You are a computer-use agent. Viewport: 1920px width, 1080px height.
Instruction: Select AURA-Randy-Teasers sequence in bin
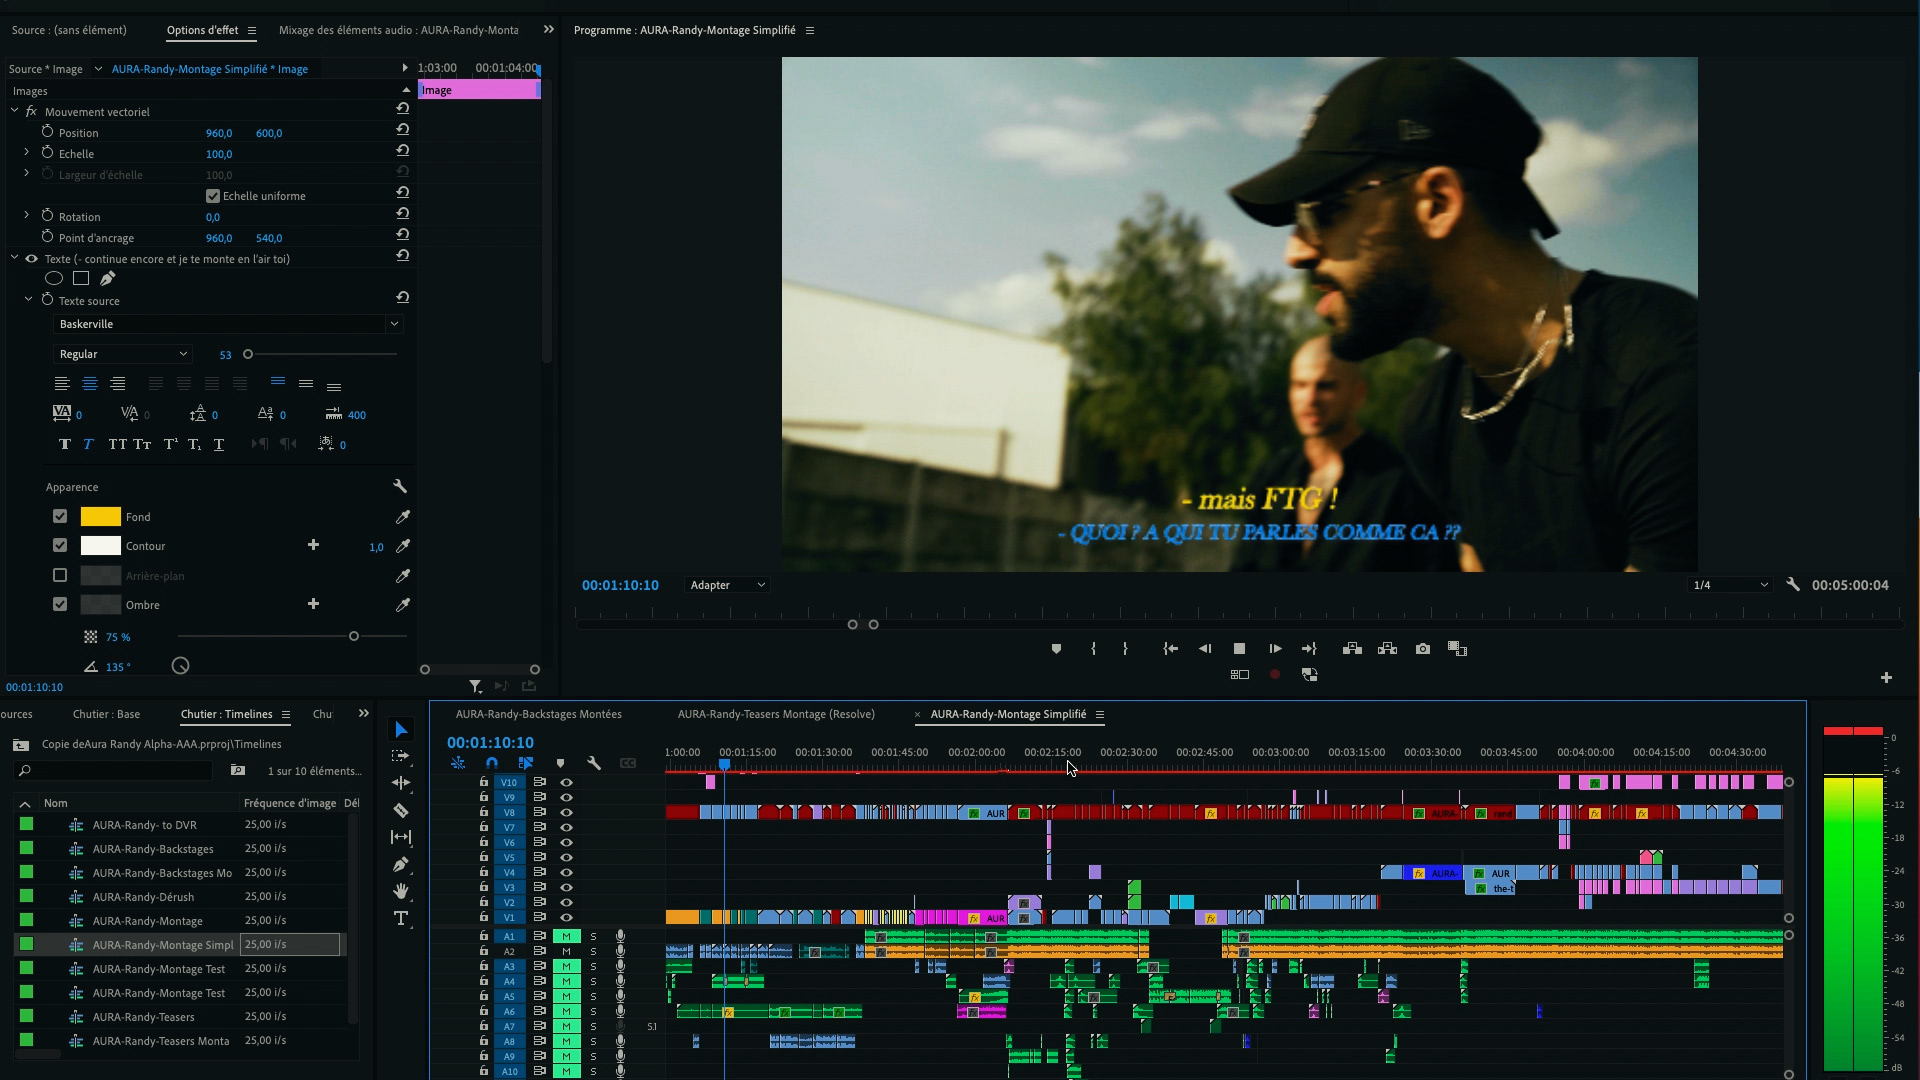point(143,1017)
